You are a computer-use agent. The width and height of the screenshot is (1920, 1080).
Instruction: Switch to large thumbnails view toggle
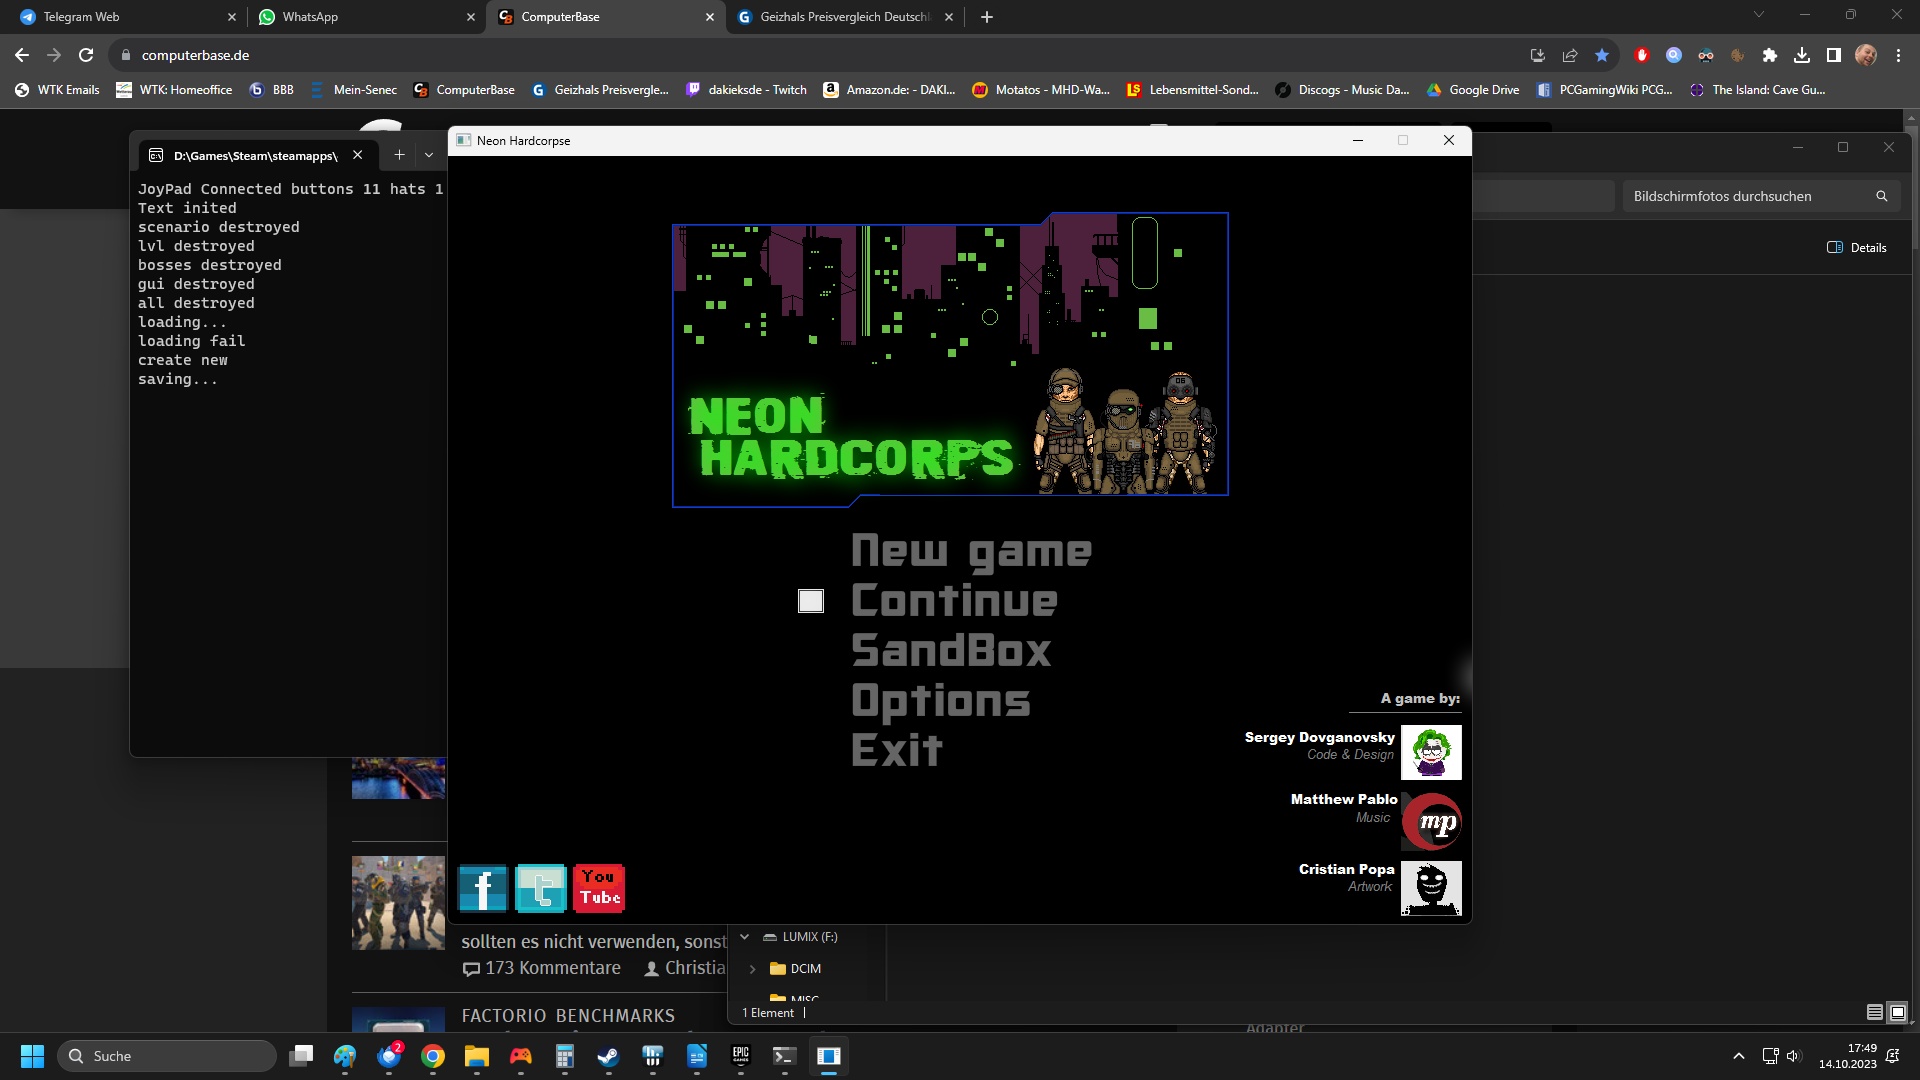pos(1897,1012)
